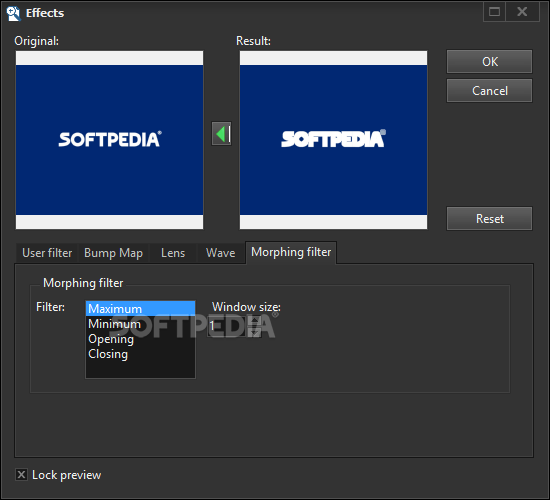The width and height of the screenshot is (550, 500).
Task: Click Reset to restore defaults
Action: 489,219
